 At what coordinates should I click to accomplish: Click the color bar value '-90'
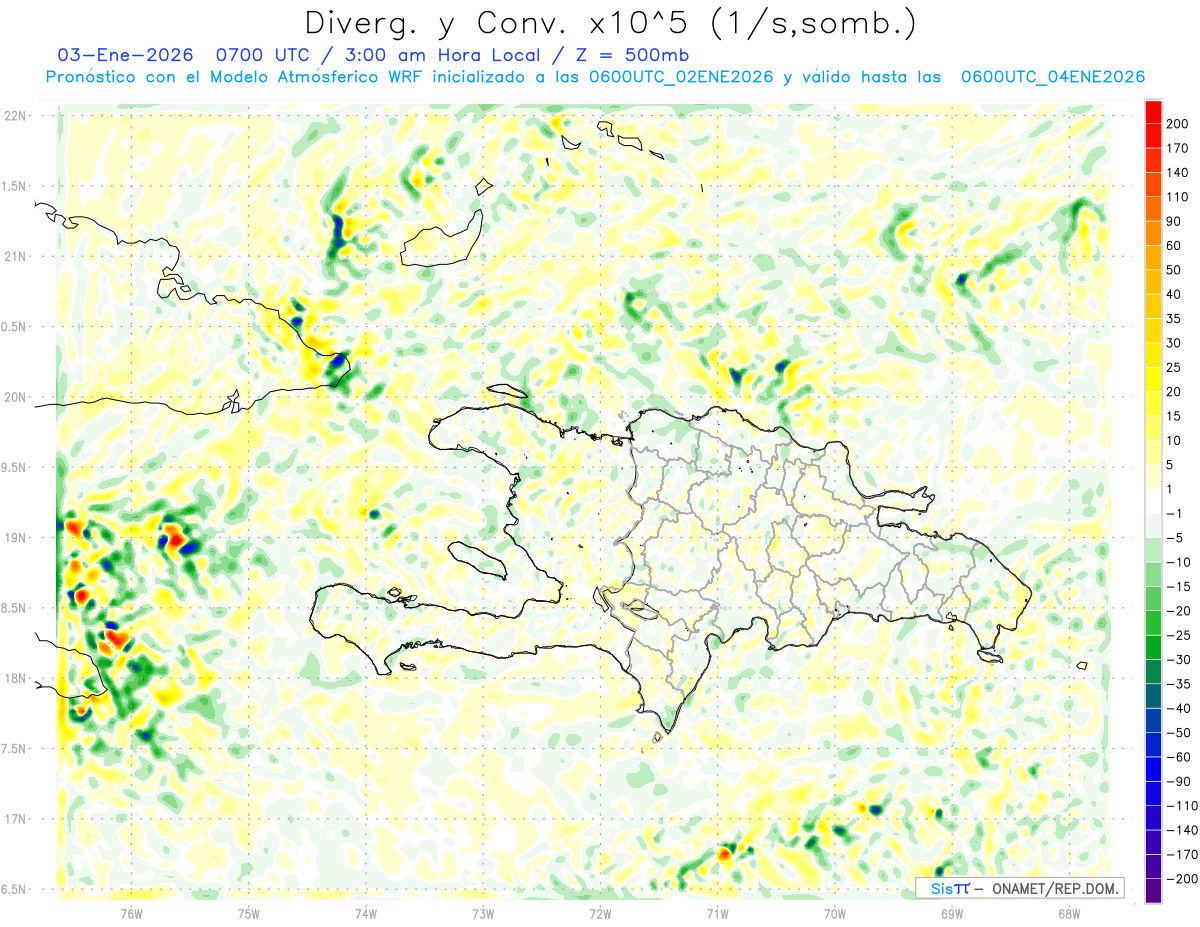point(1179,781)
